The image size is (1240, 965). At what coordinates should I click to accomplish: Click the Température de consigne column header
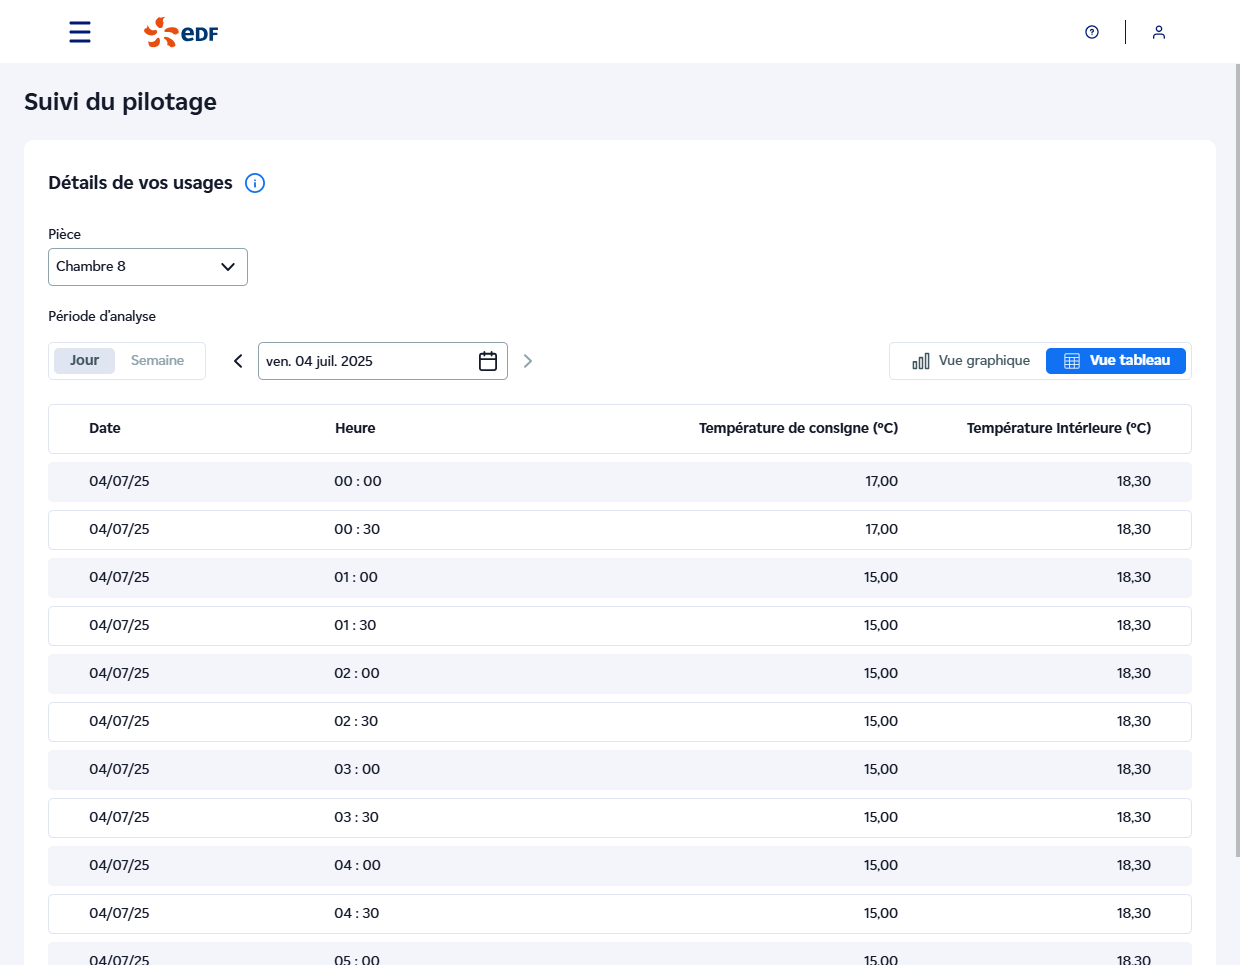pos(798,428)
